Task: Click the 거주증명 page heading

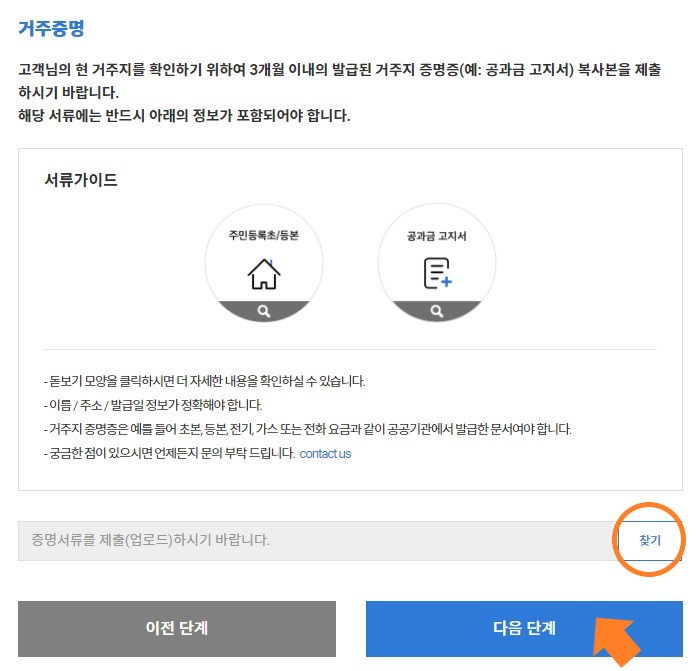Action: pos(51,28)
